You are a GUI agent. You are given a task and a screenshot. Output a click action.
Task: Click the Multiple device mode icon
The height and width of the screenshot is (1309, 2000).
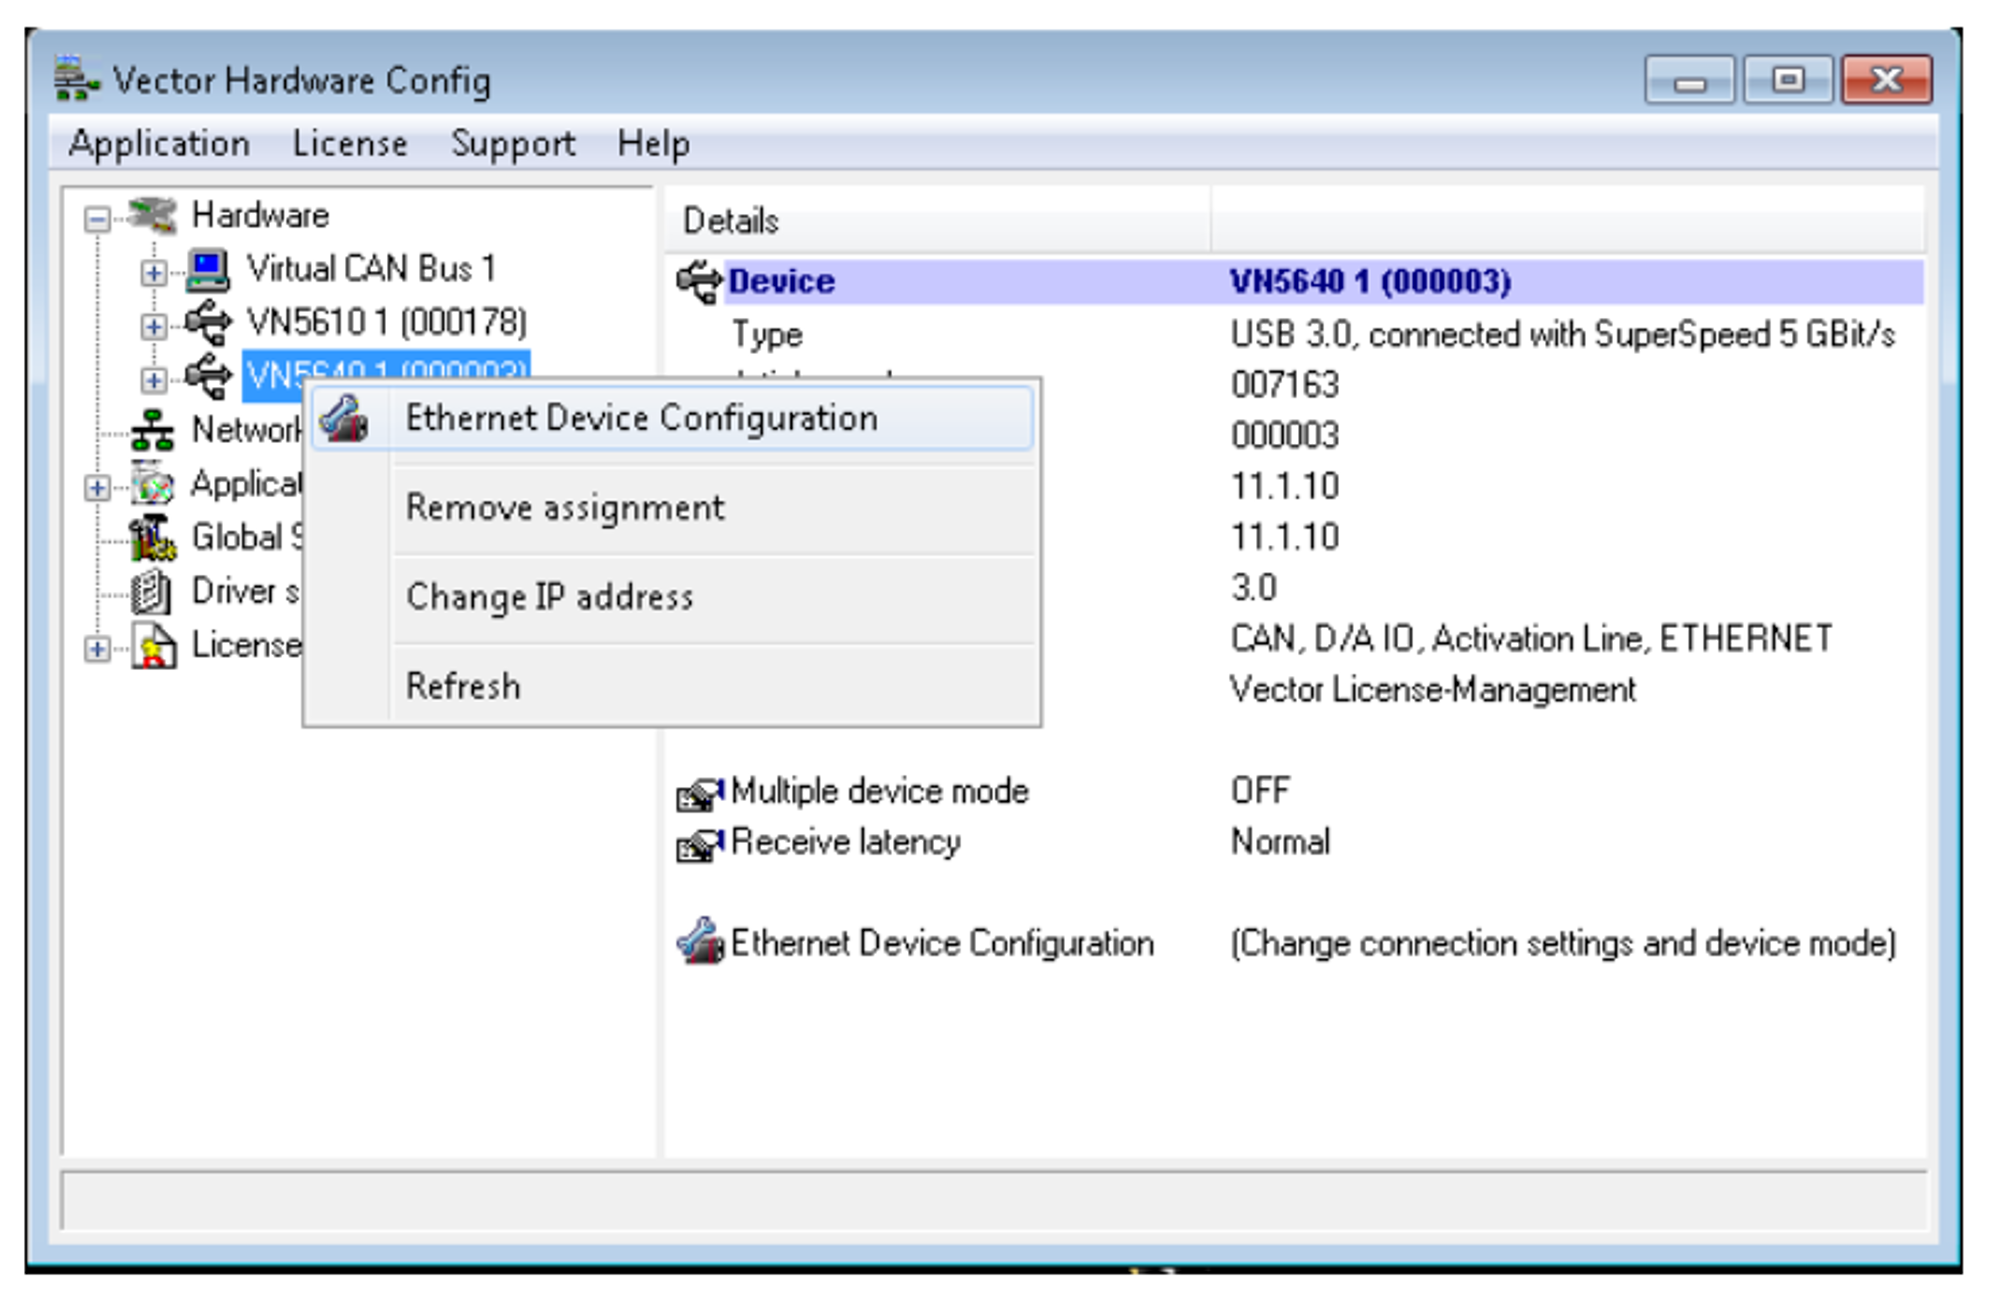(699, 793)
